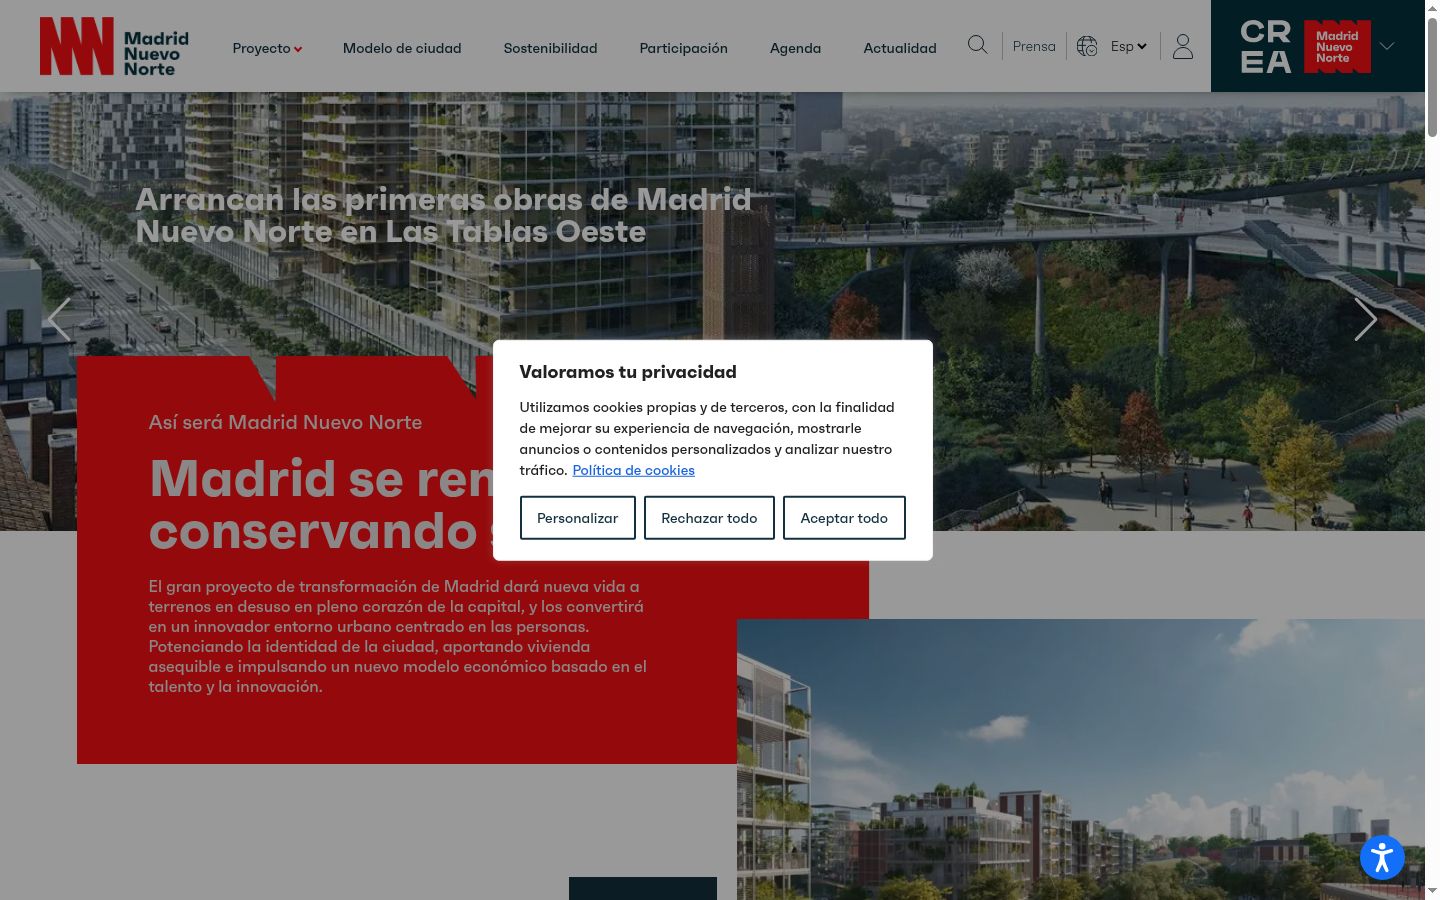Go to previous slide arrow
This screenshot has width=1440, height=900.
(x=59, y=320)
